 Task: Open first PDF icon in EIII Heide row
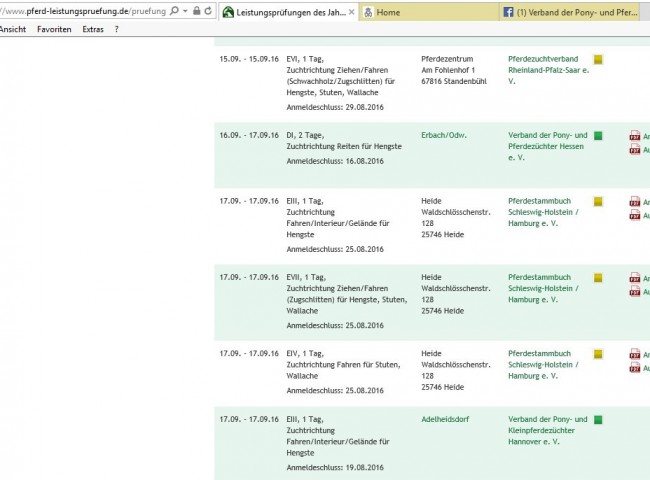pos(634,202)
